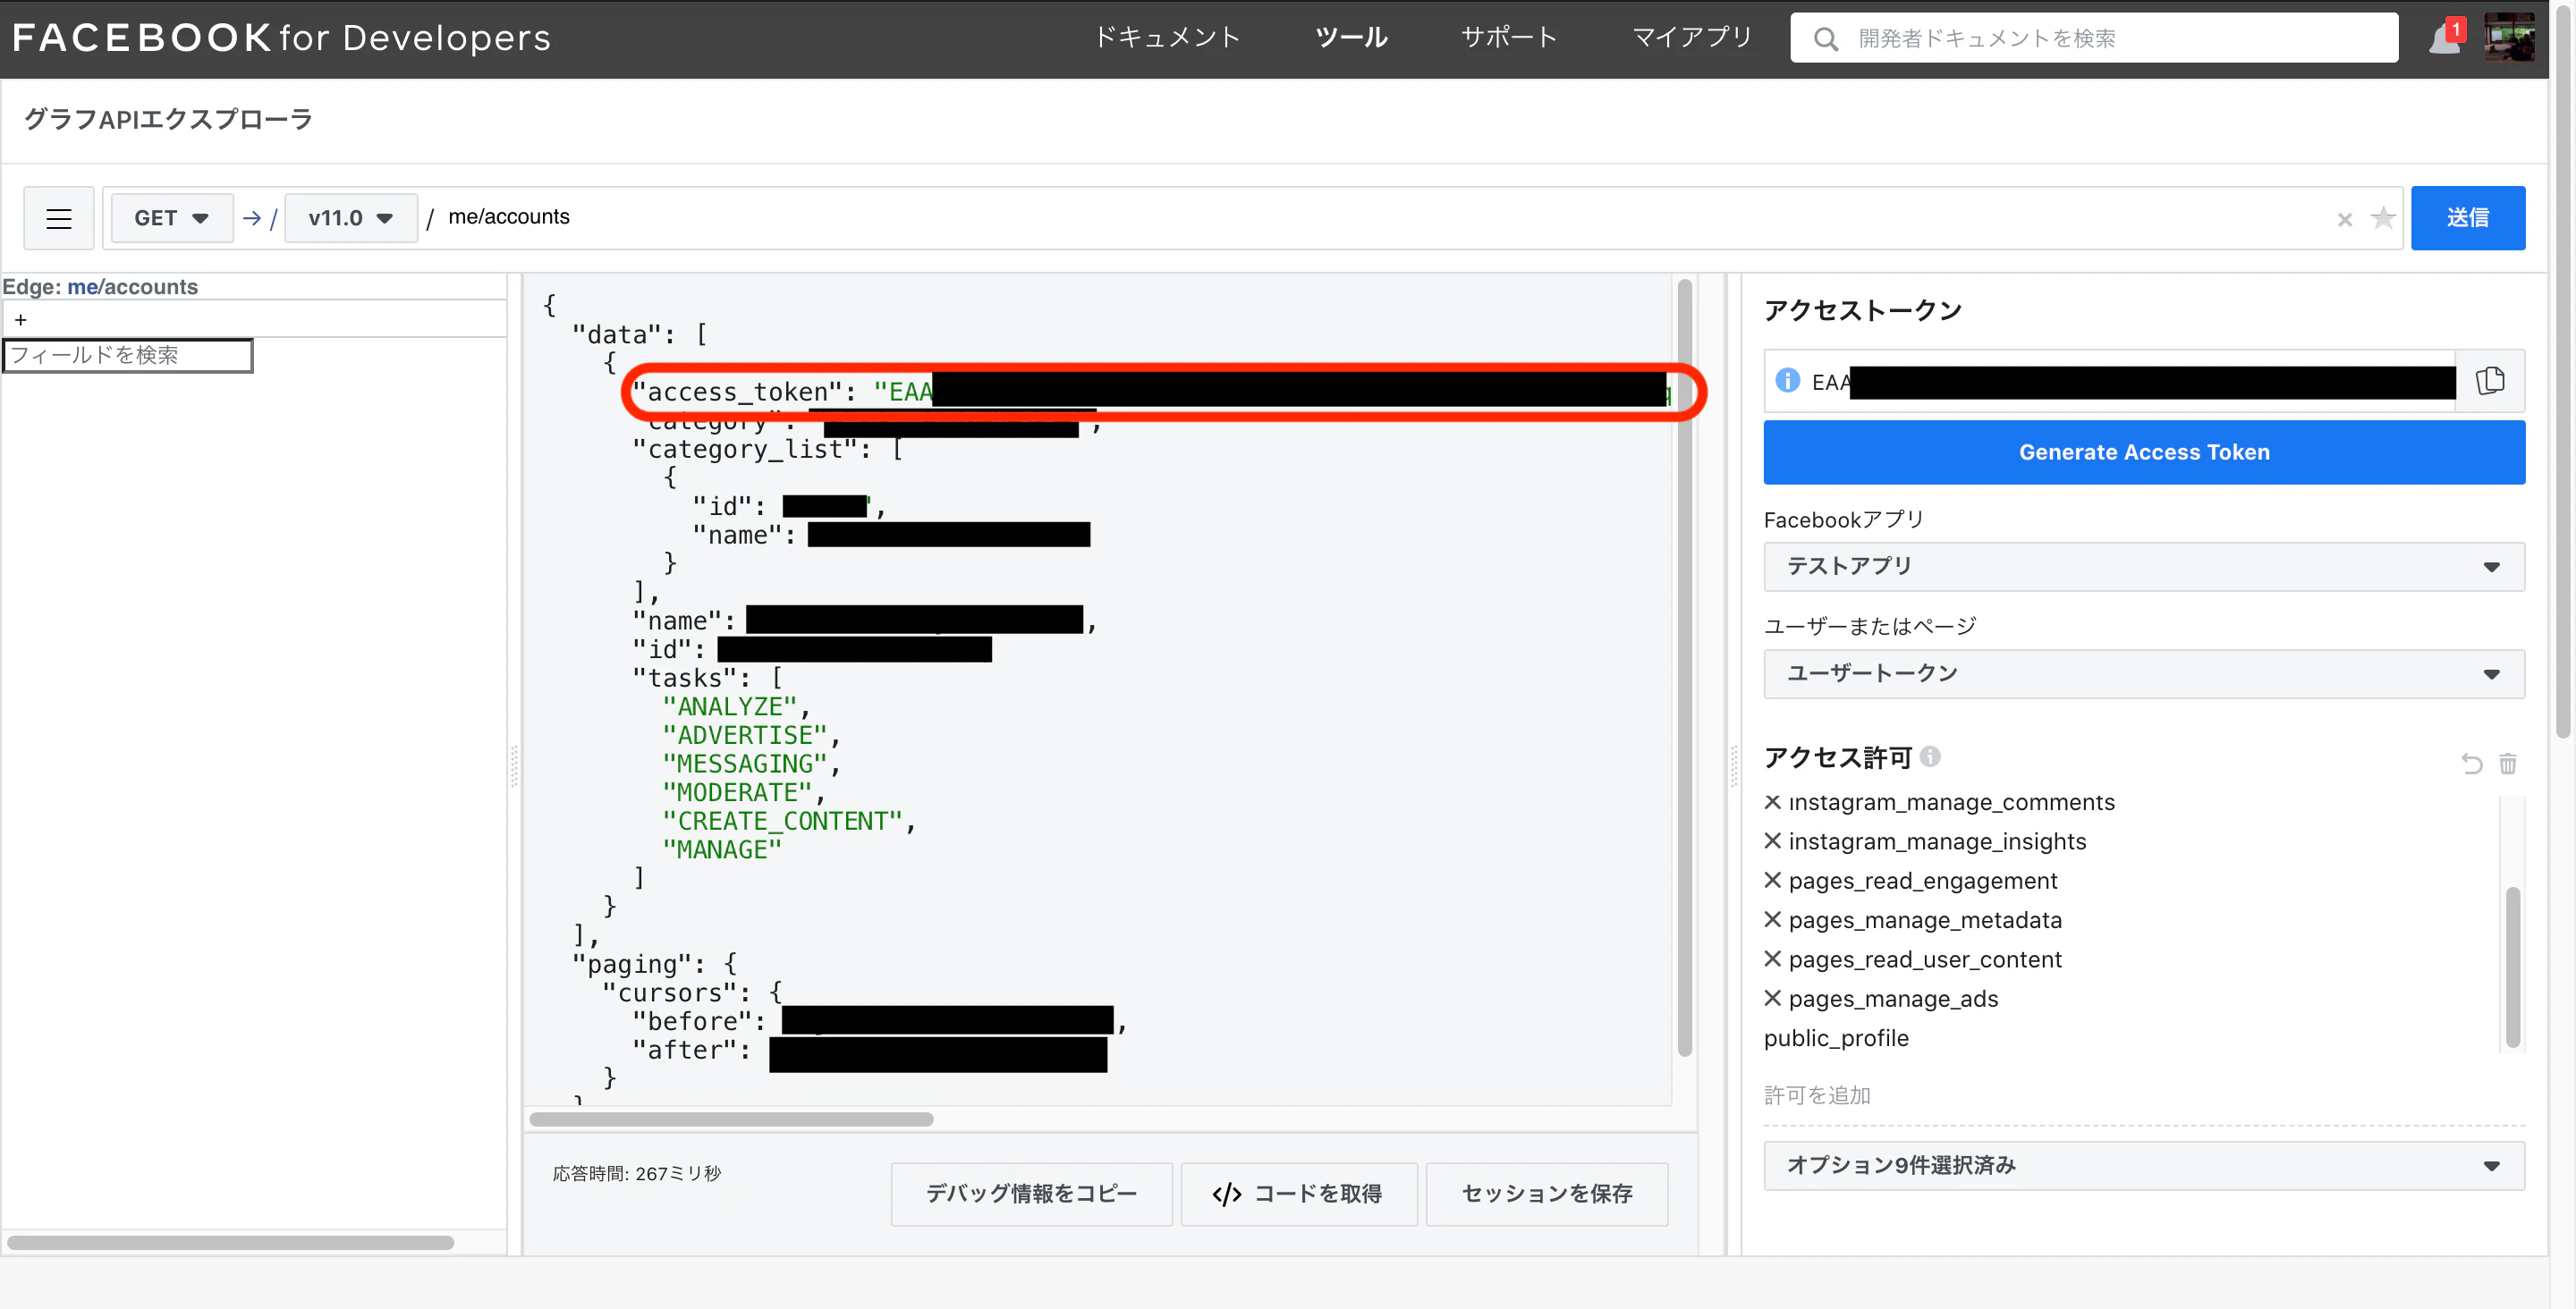This screenshot has height=1309, width=2576.
Task: Open the マイアプリ menu
Action: 1692,38
